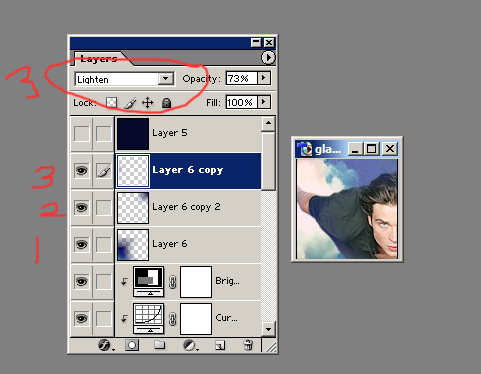
Task: Minimize the gla... document window
Action: pos(355,149)
